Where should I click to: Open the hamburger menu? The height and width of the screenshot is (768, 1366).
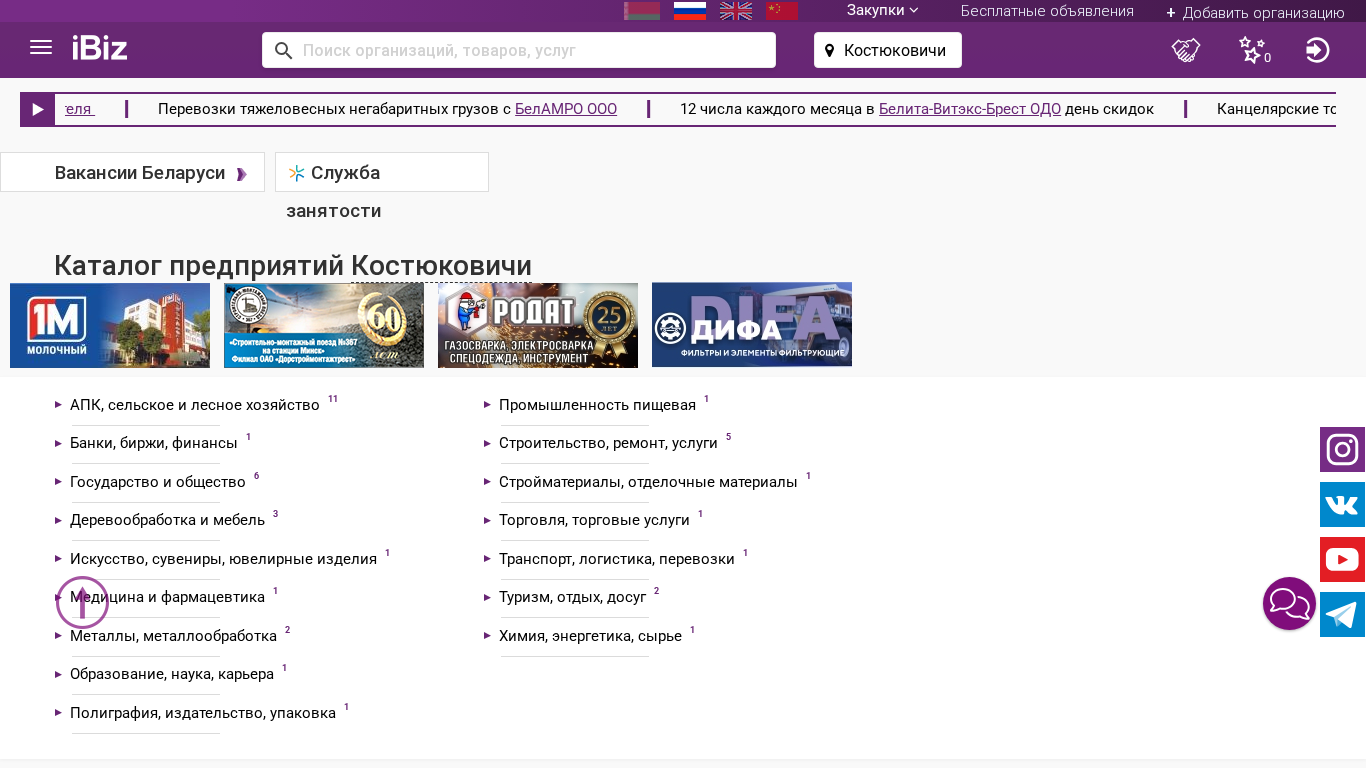point(41,48)
